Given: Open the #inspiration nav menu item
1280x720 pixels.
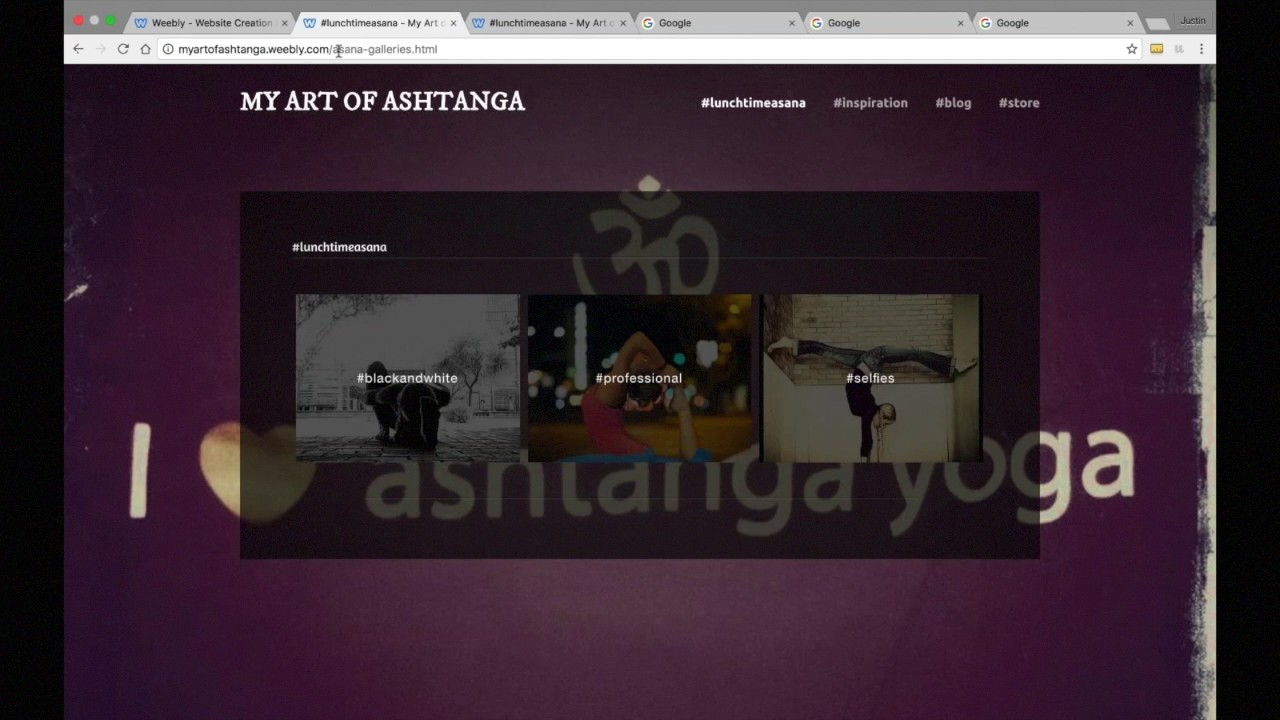Looking at the screenshot, I should (x=870, y=103).
